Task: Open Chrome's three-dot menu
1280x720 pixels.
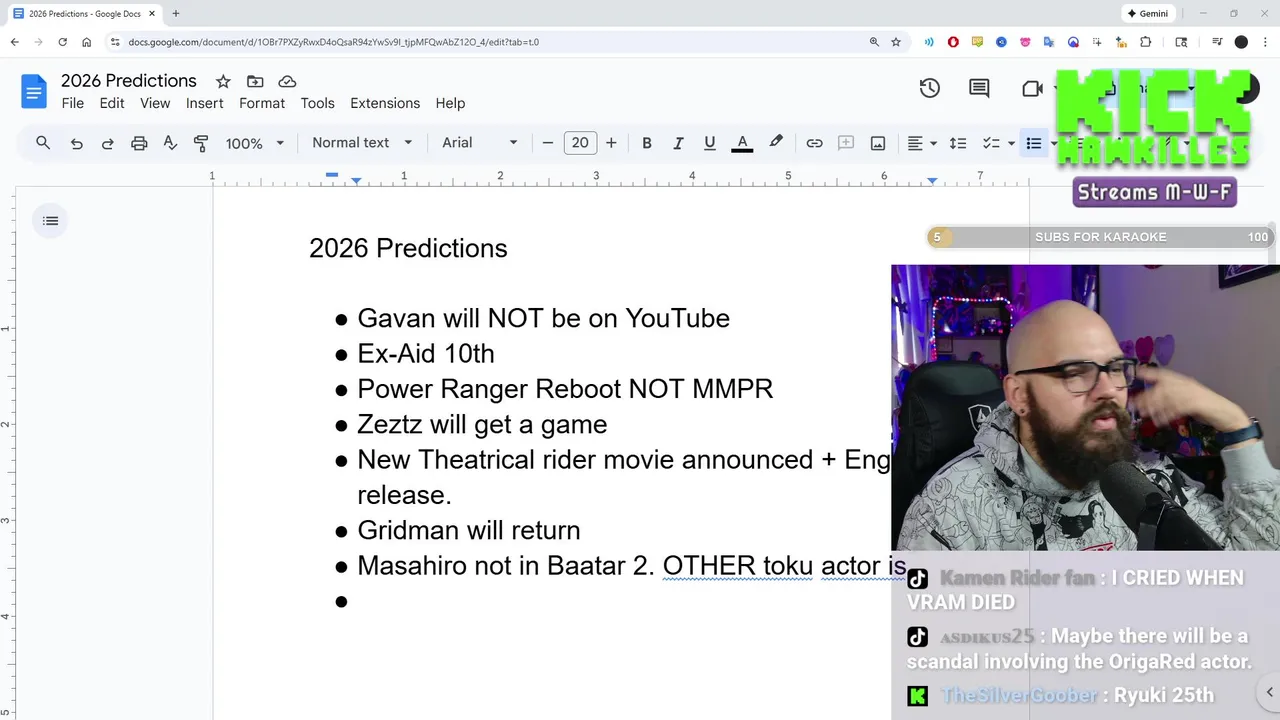Action: point(1267,42)
